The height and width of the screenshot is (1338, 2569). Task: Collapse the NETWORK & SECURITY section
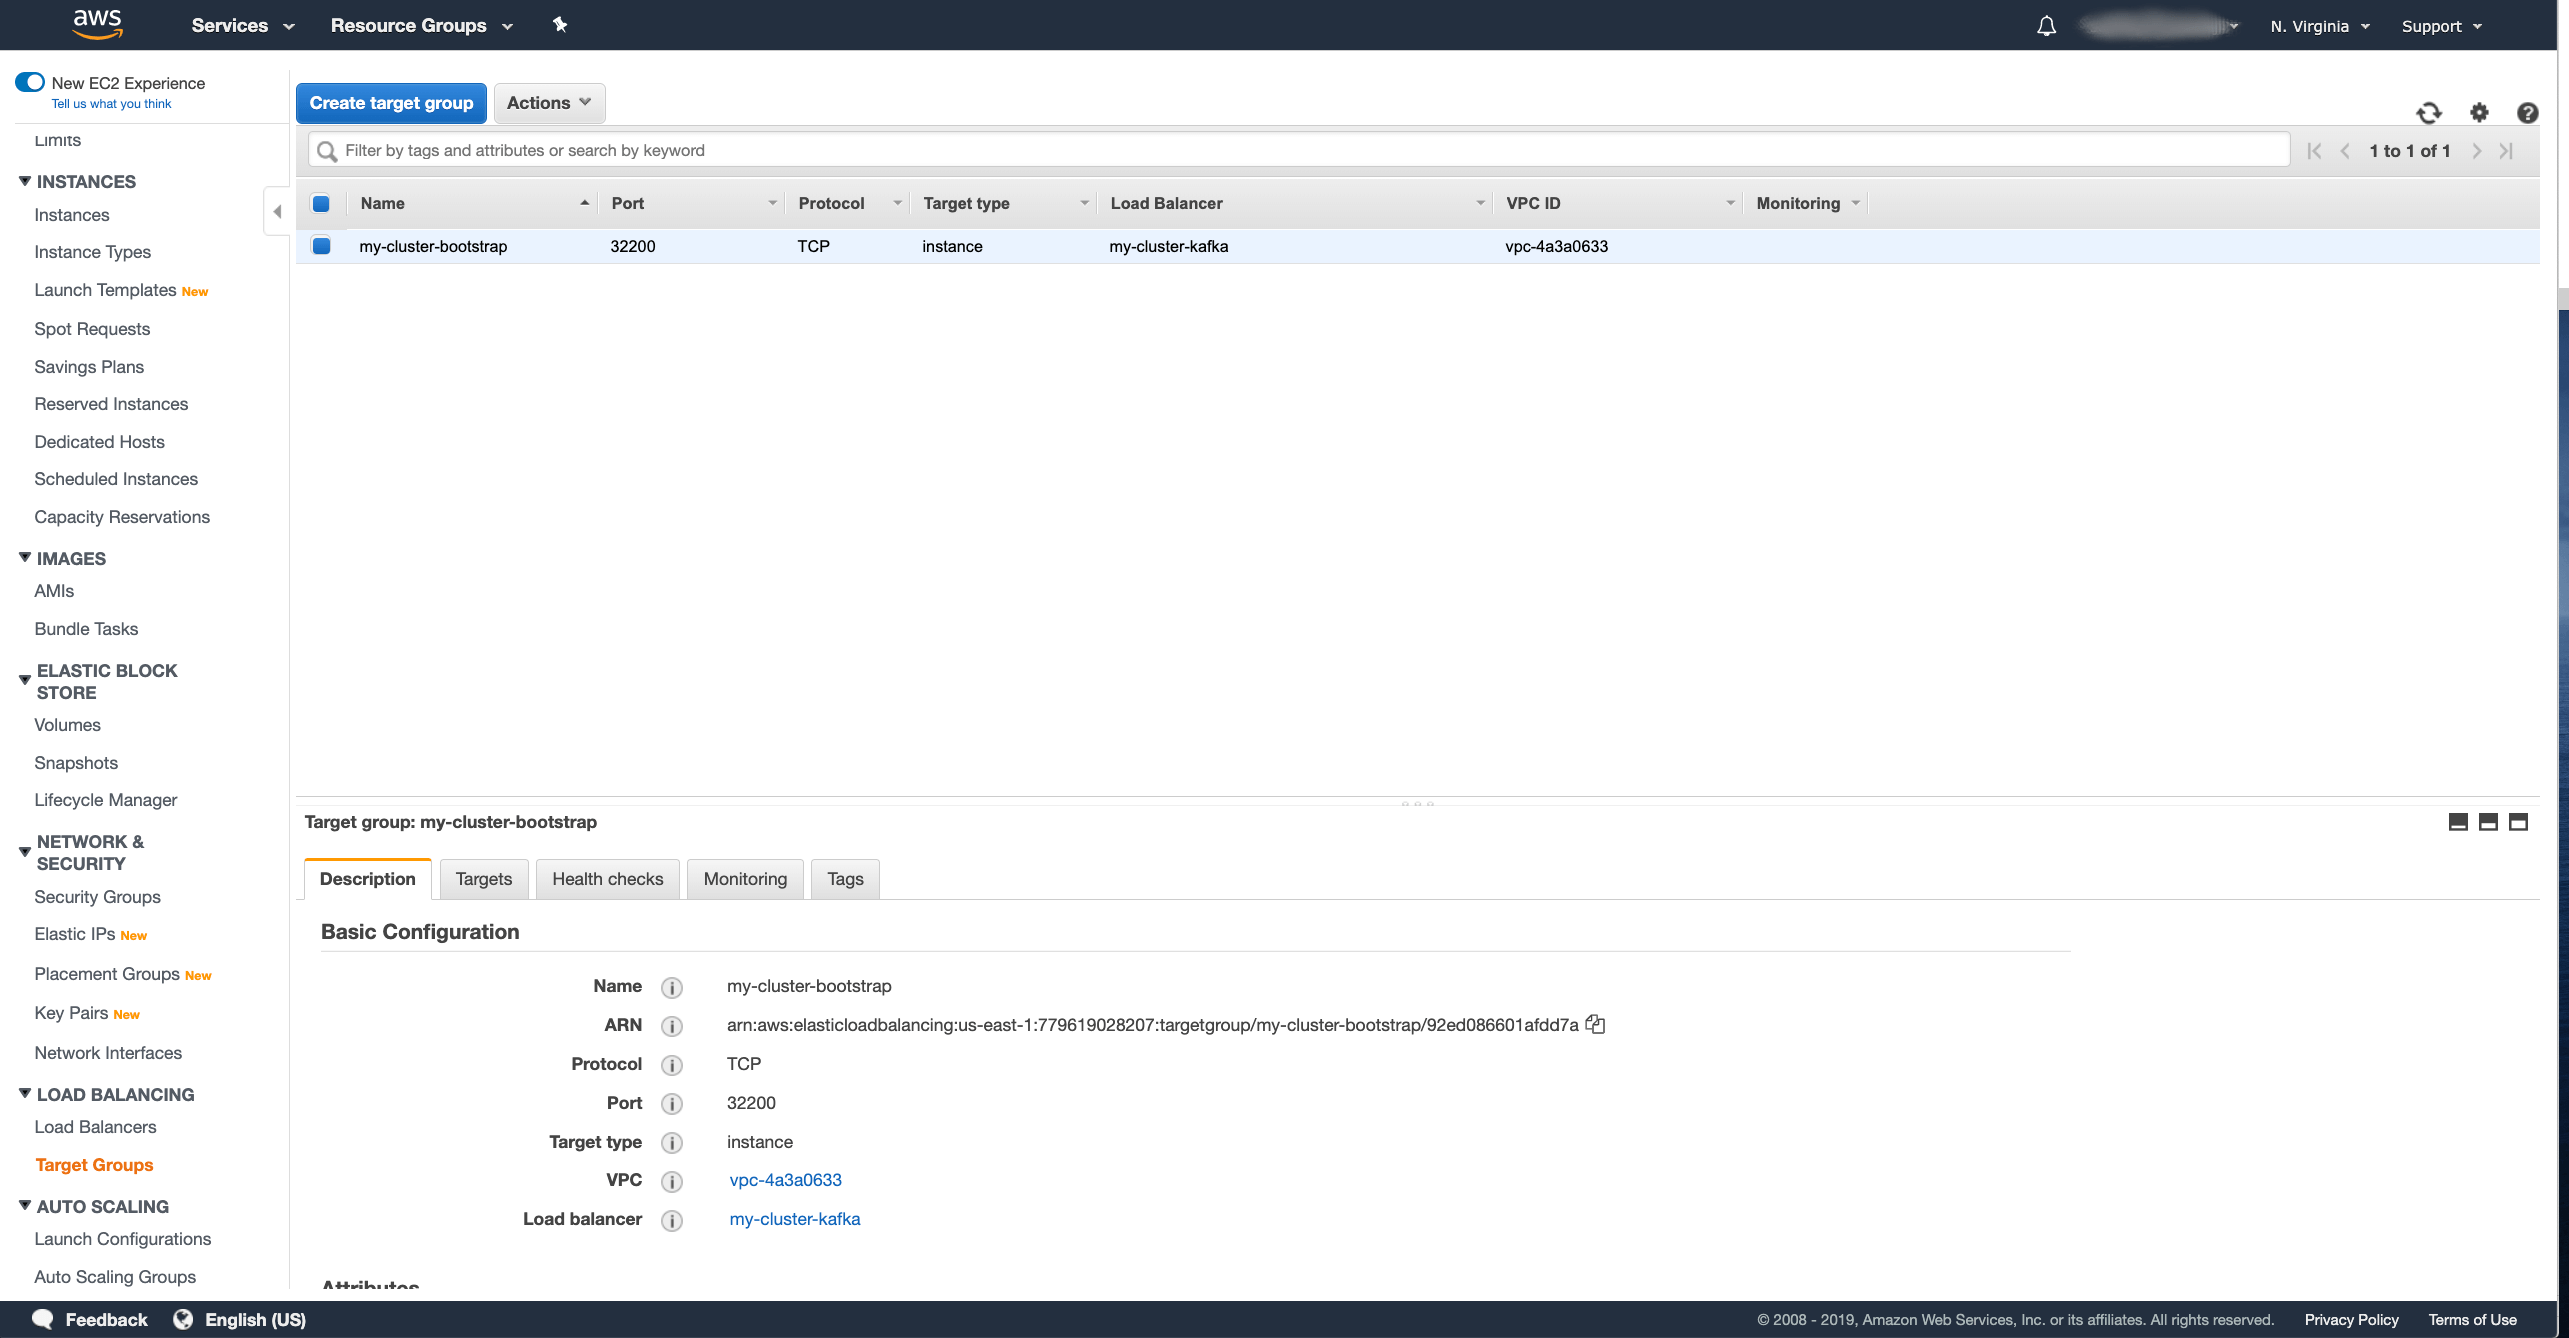[25, 852]
